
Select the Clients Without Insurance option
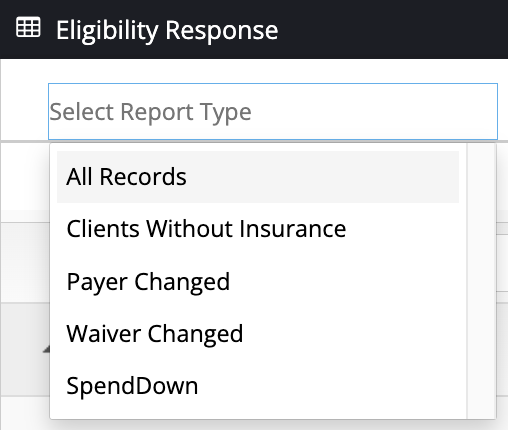[x=258, y=229]
